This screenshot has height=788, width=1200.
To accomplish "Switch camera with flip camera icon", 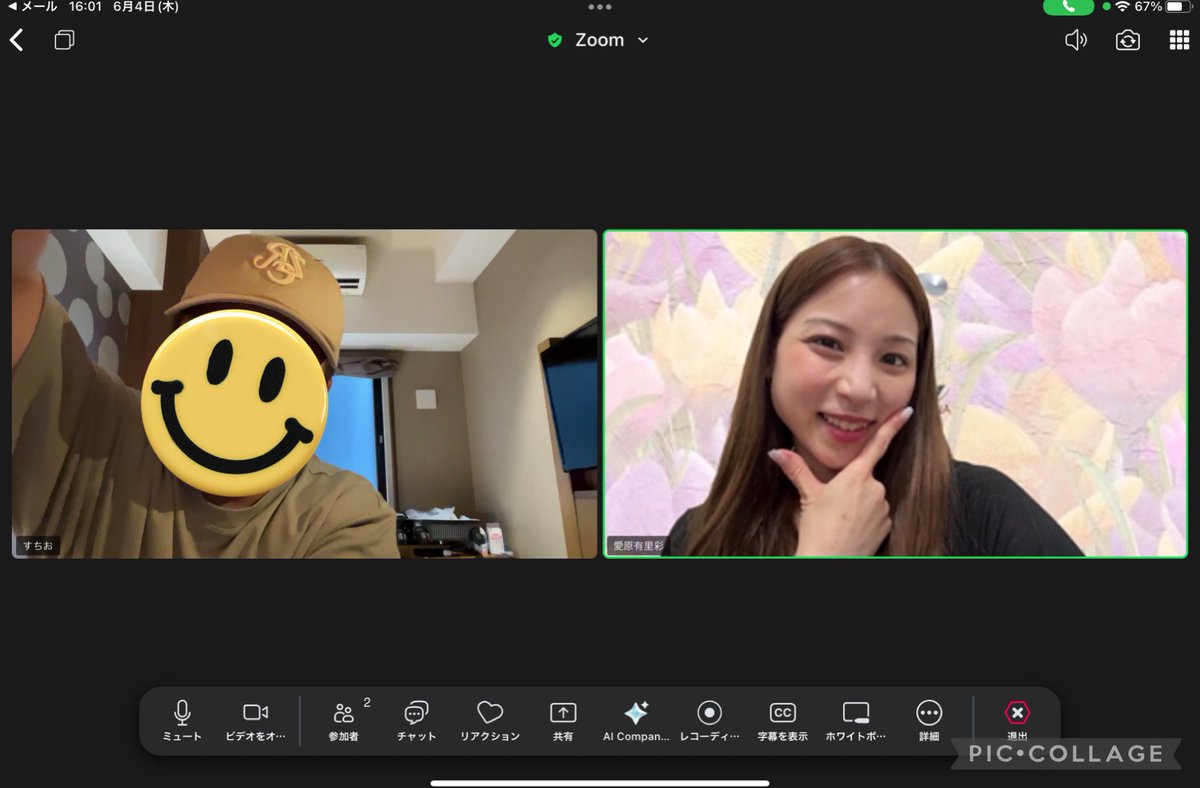I will 1128,40.
